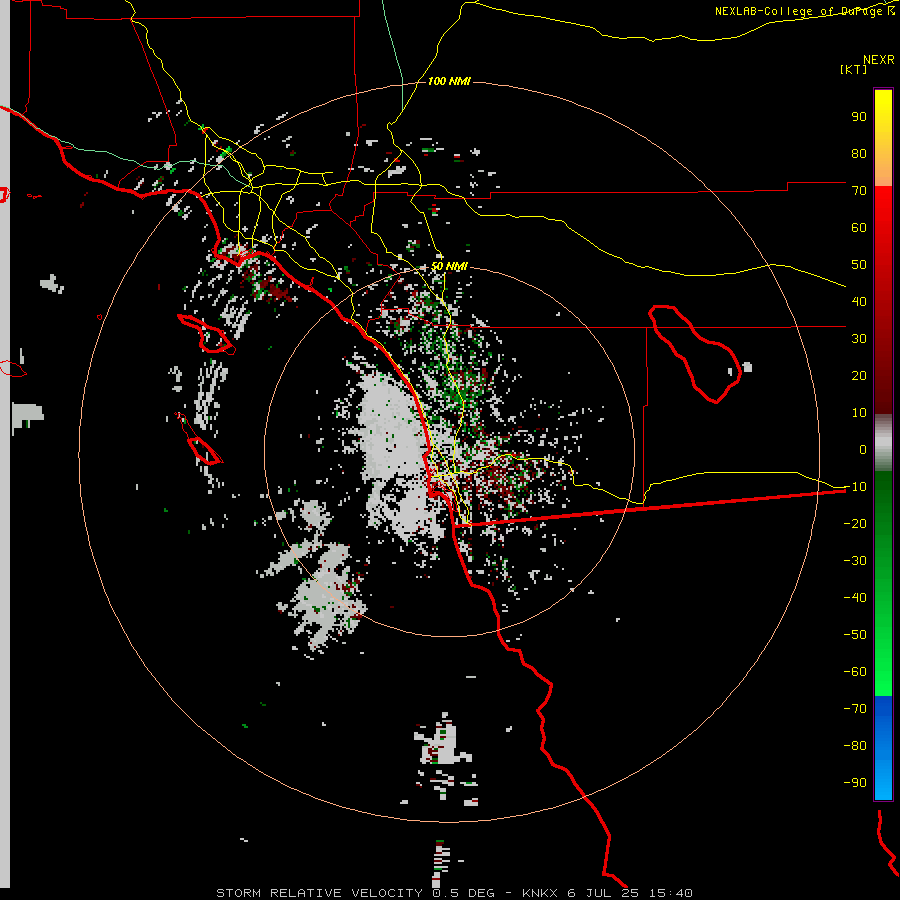Image resolution: width=900 pixels, height=900 pixels.
Task: Select the -30 value on velocity scale
Action: click(855, 561)
